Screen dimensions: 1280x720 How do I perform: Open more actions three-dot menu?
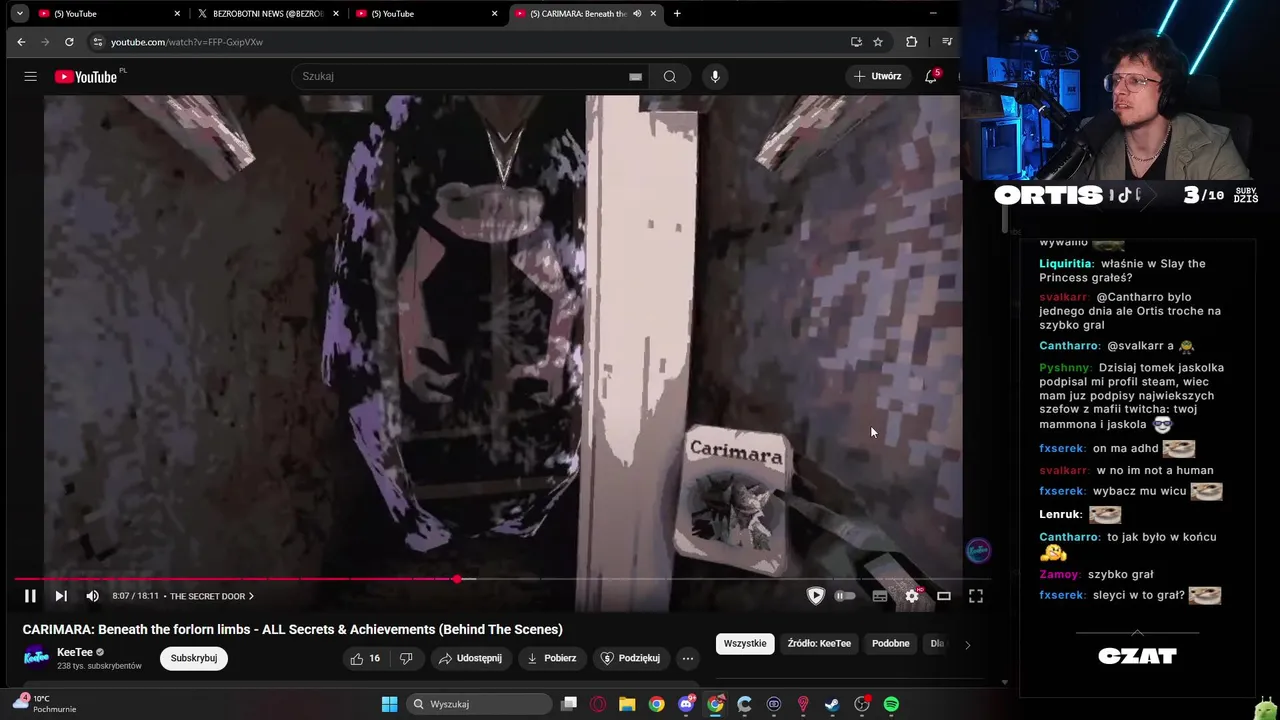[688, 658]
